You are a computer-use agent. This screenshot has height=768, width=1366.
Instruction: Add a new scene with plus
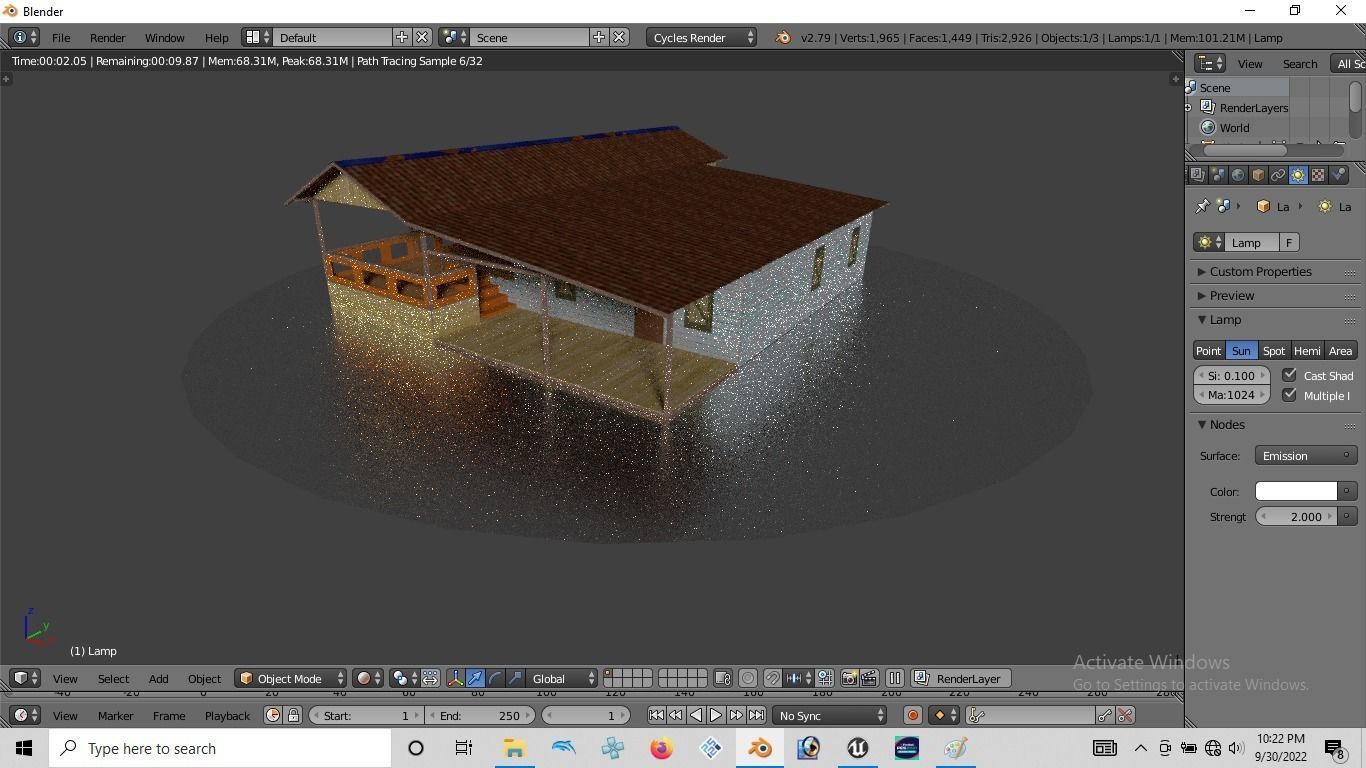coord(599,37)
